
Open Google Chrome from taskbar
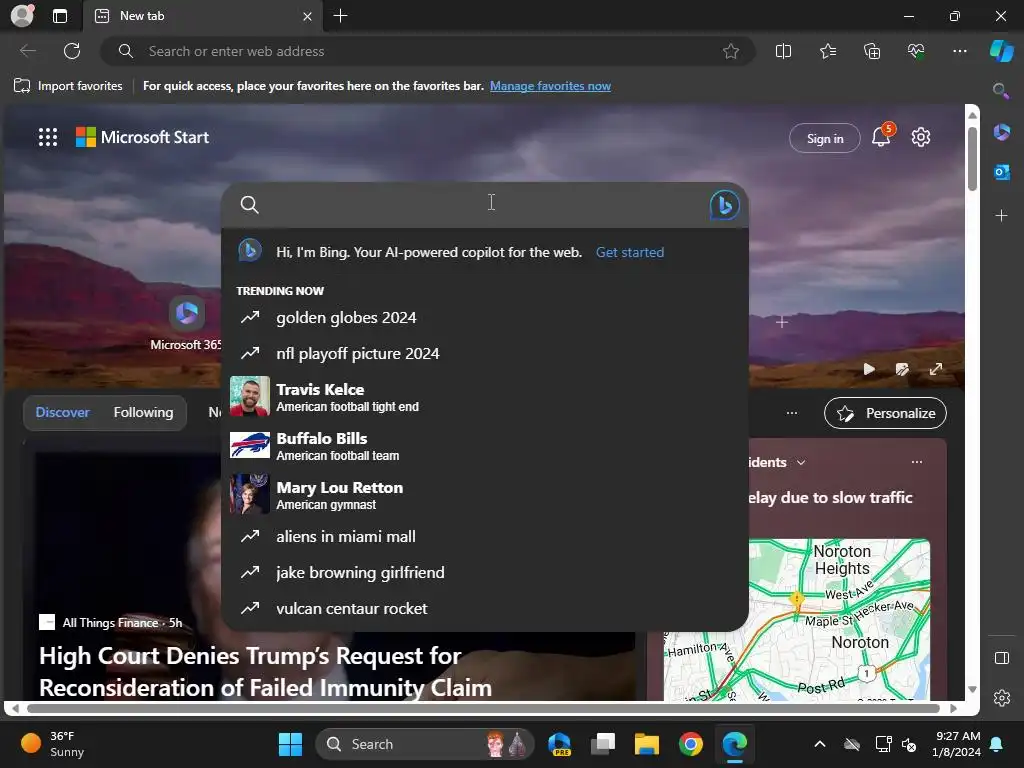(690, 744)
